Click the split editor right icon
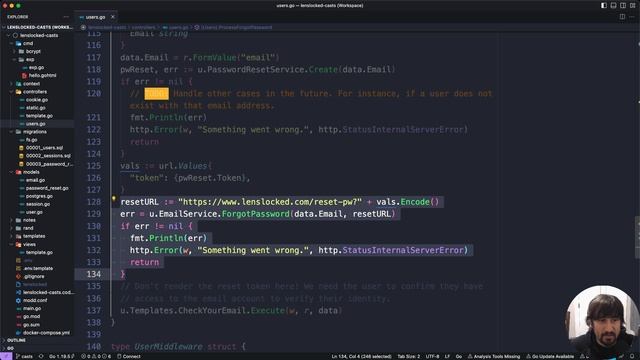The height and width of the screenshot is (360, 640). (x=622, y=17)
